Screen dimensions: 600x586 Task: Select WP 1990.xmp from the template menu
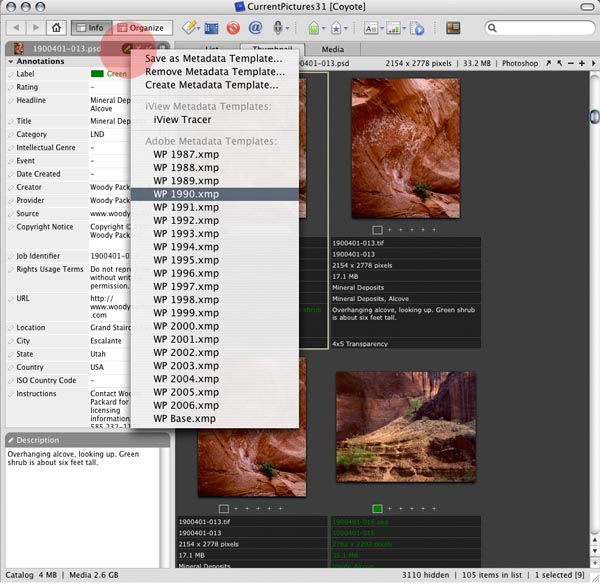[186, 194]
